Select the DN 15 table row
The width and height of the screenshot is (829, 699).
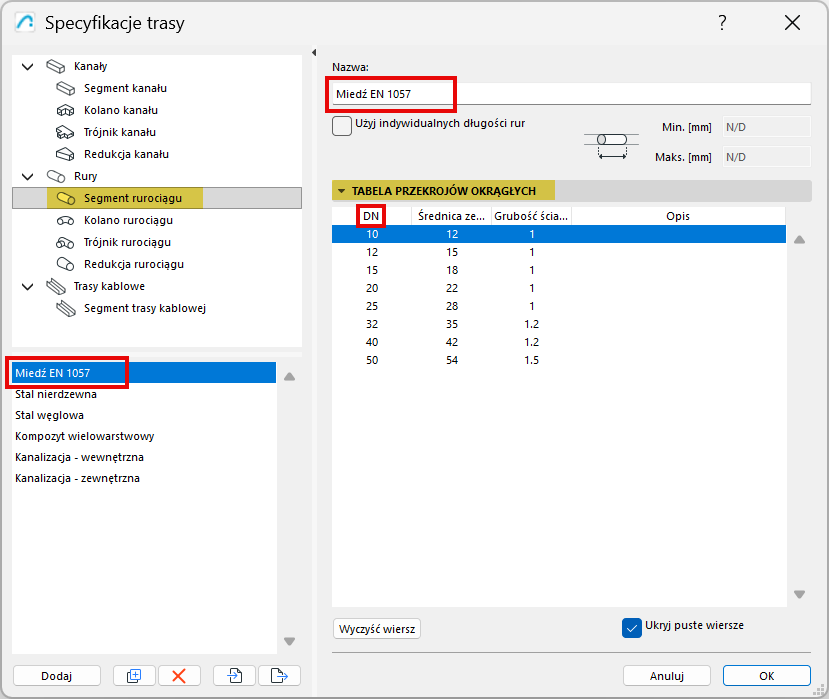point(559,270)
